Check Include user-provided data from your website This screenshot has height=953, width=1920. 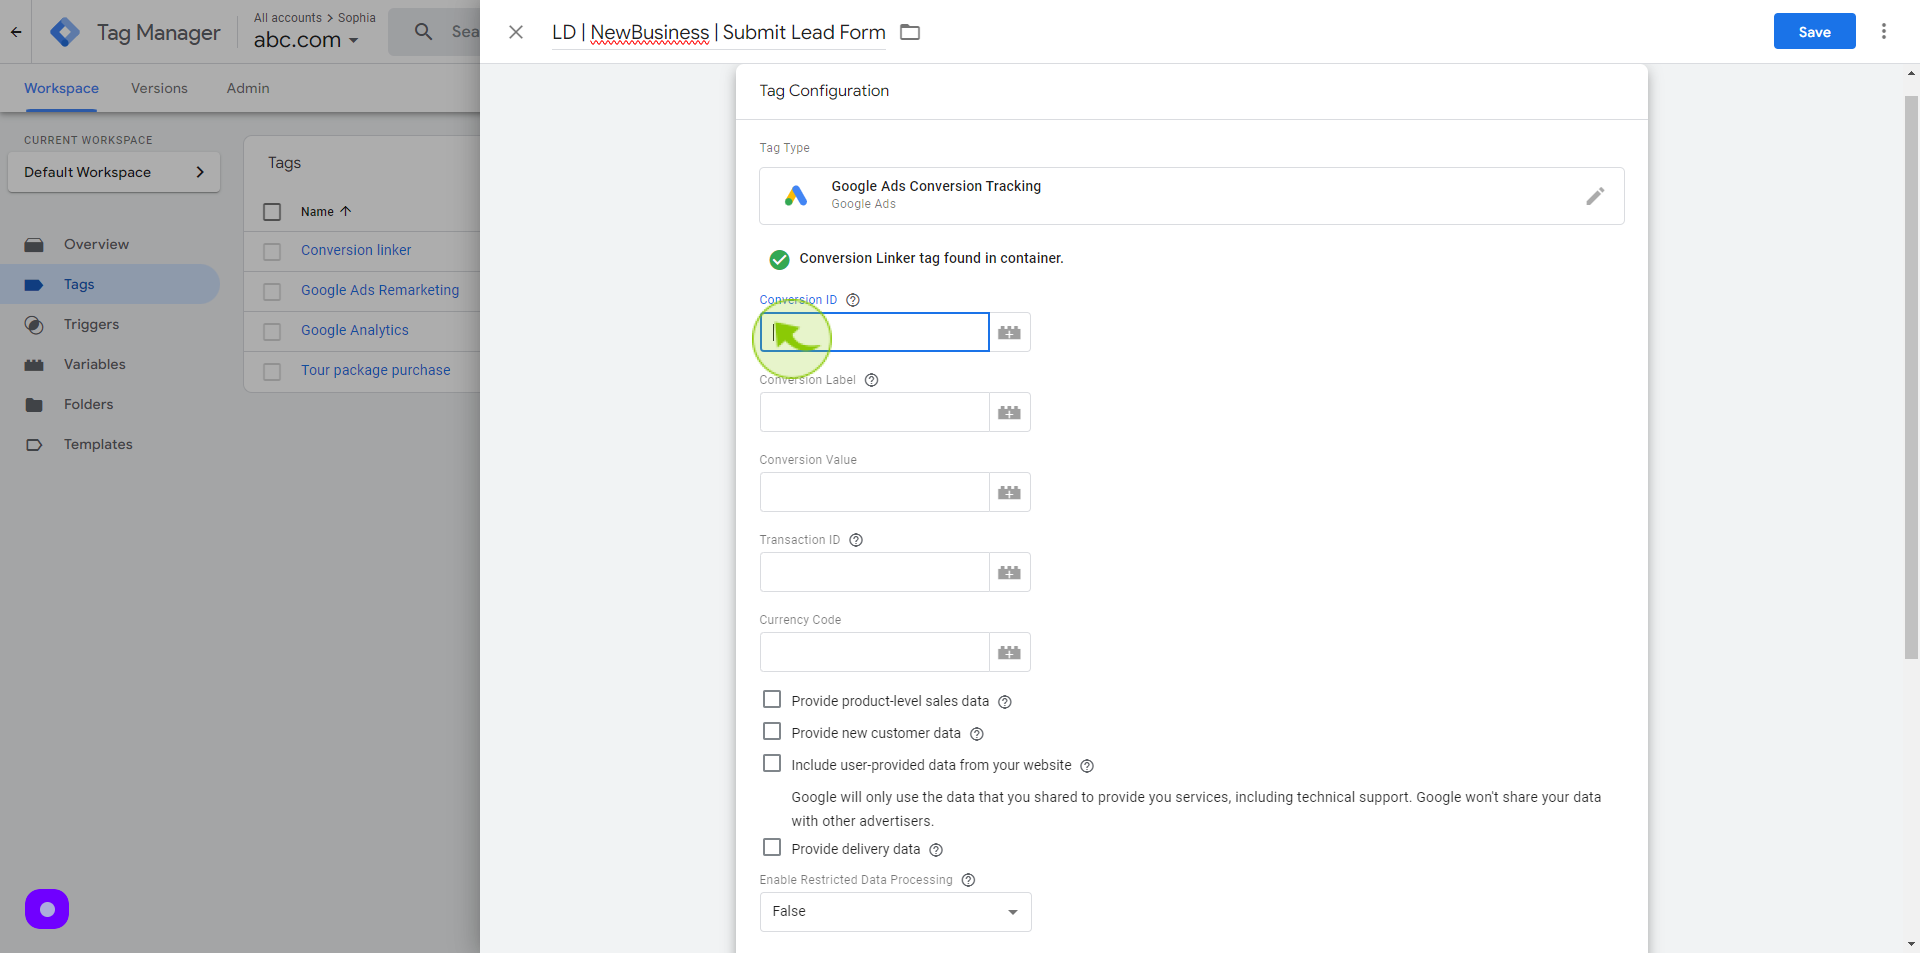(772, 763)
